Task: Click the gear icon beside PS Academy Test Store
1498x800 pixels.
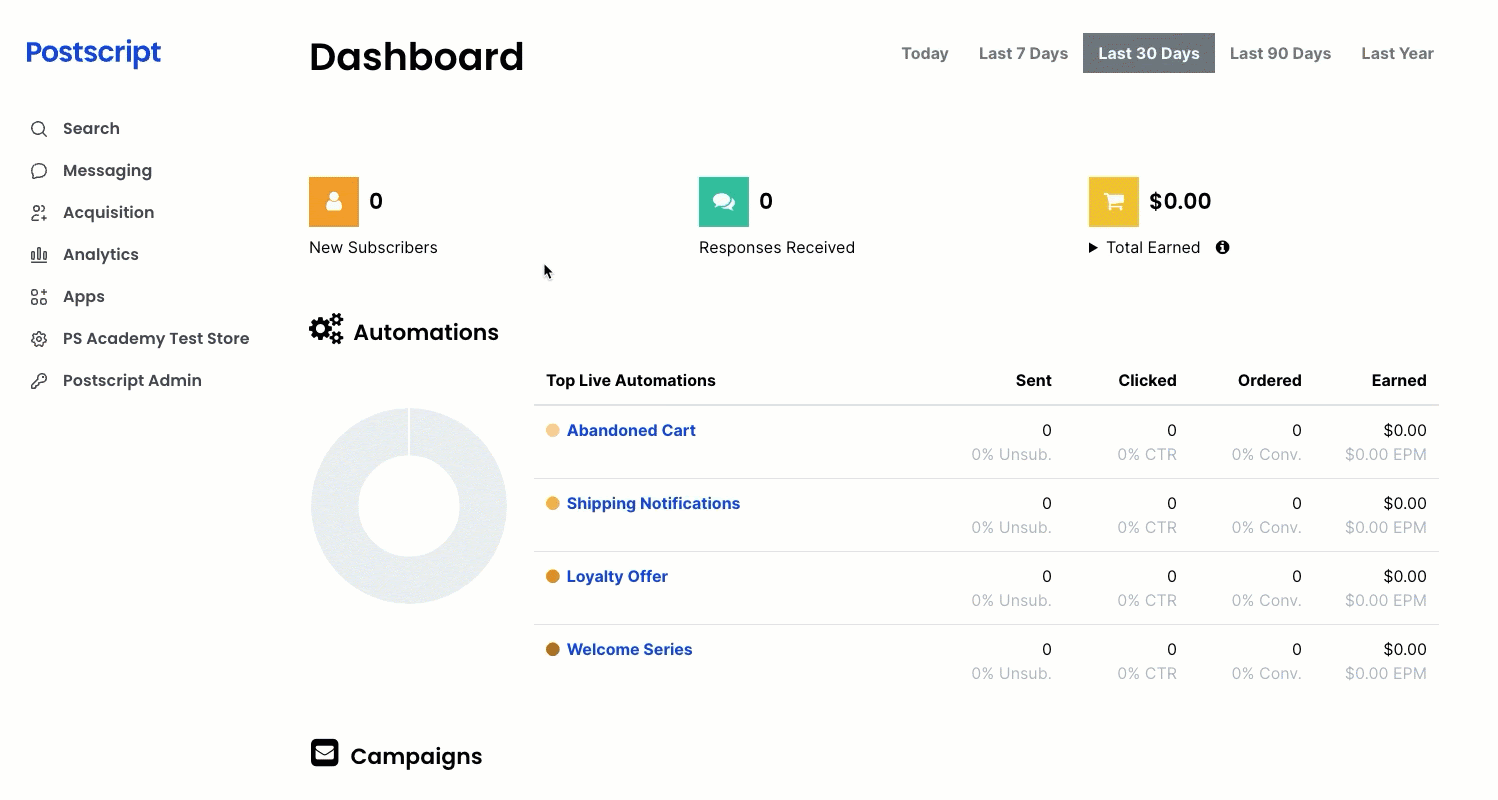Action: 39,339
